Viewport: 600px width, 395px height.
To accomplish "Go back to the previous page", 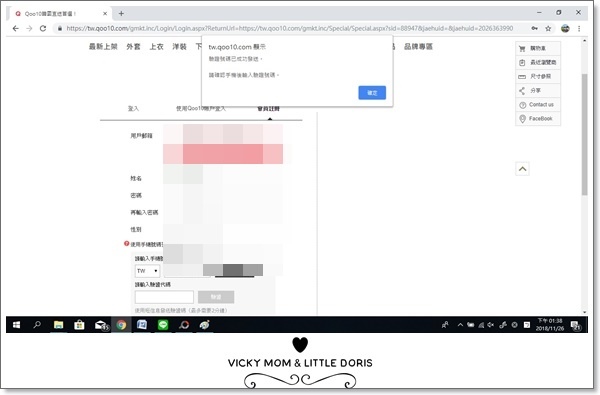I will [x=15, y=28].
